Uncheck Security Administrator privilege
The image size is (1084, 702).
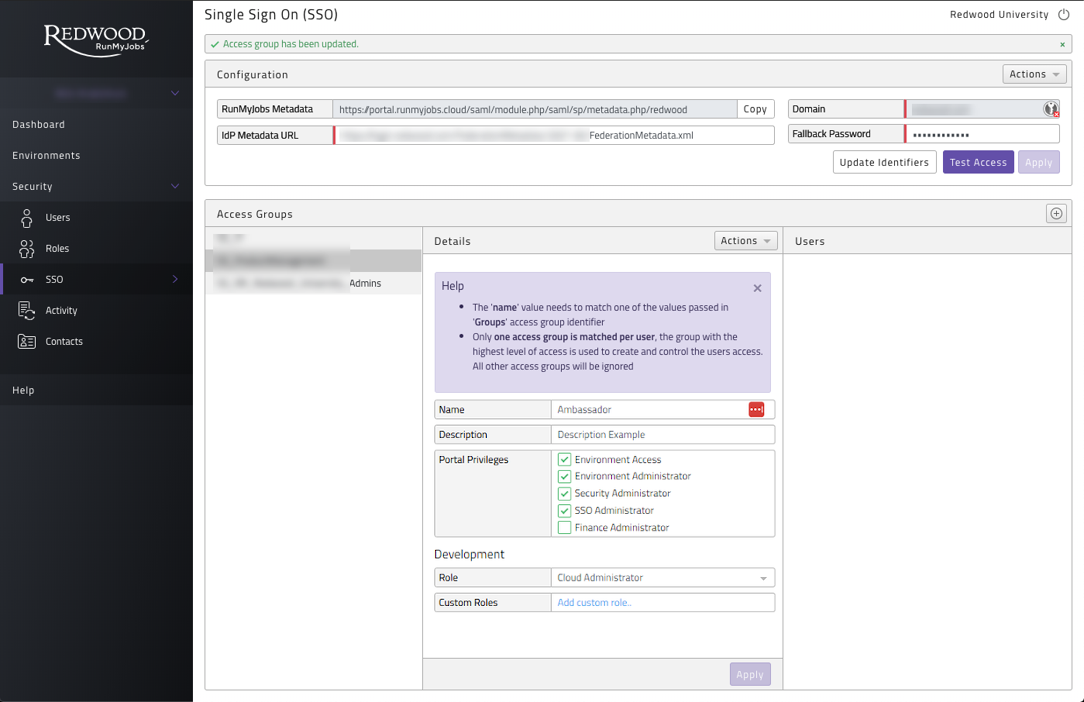[564, 494]
